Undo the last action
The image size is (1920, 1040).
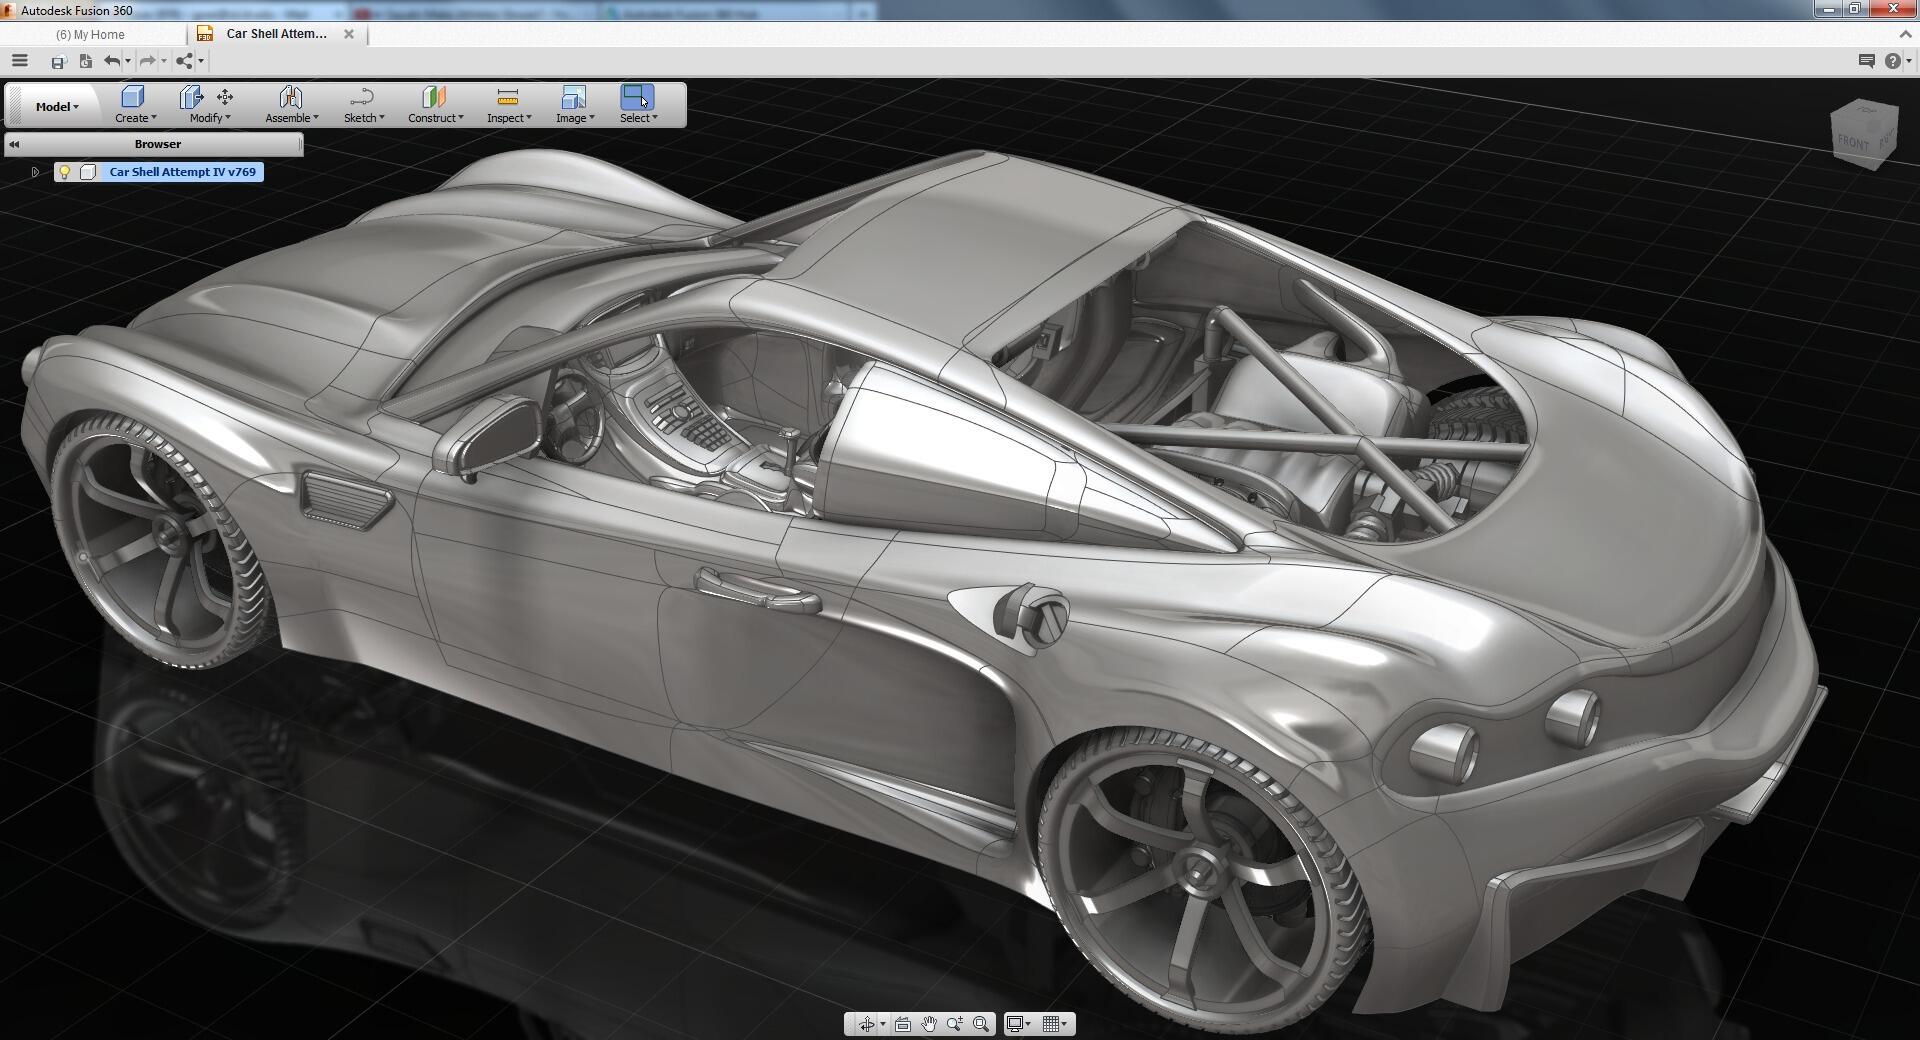tap(112, 62)
